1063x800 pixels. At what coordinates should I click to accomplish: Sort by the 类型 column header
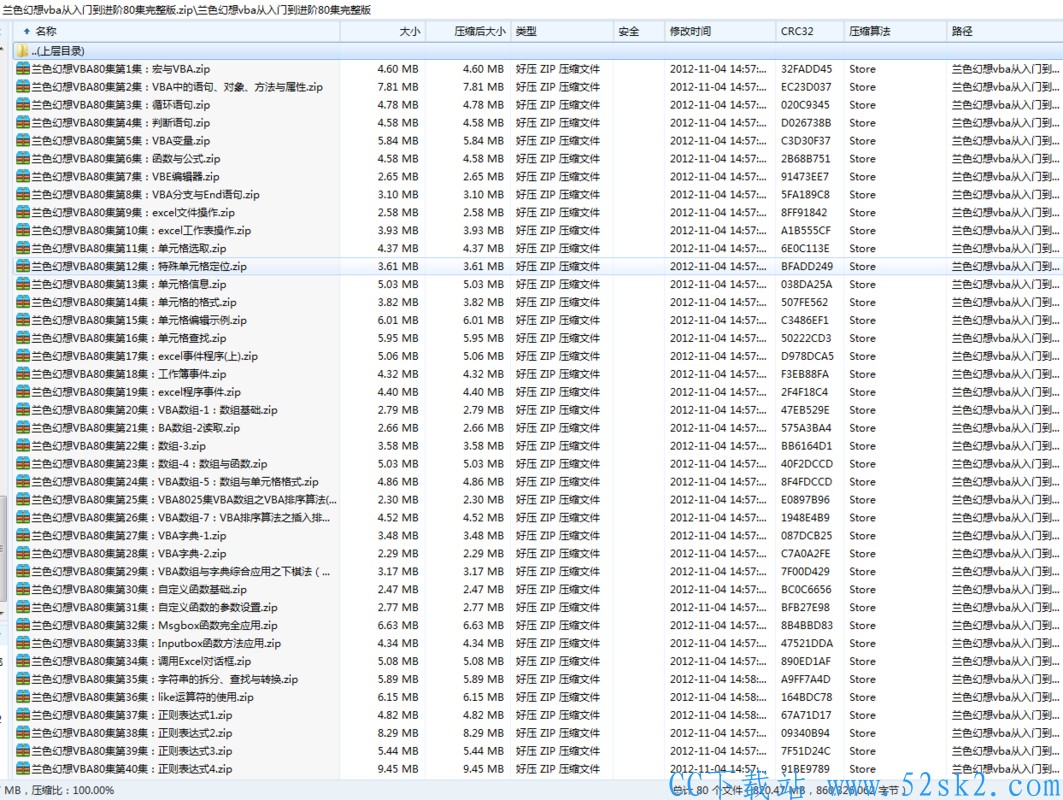point(562,31)
